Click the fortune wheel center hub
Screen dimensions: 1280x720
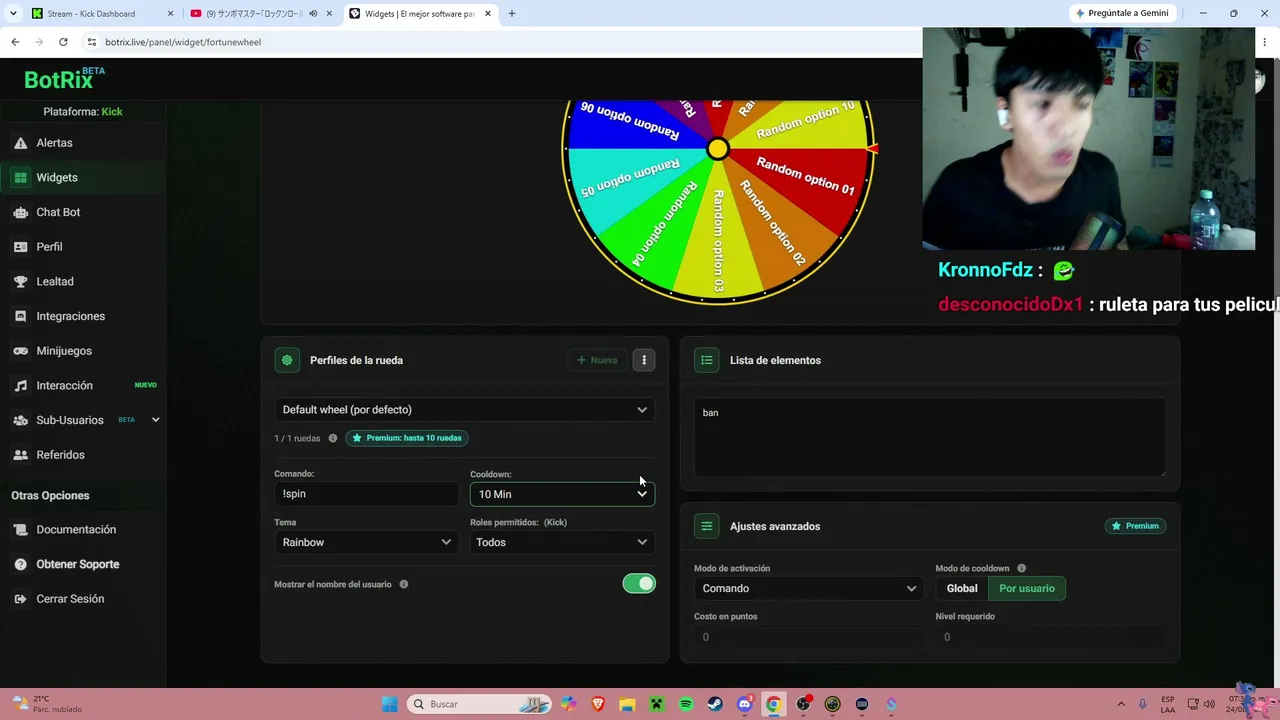click(718, 149)
